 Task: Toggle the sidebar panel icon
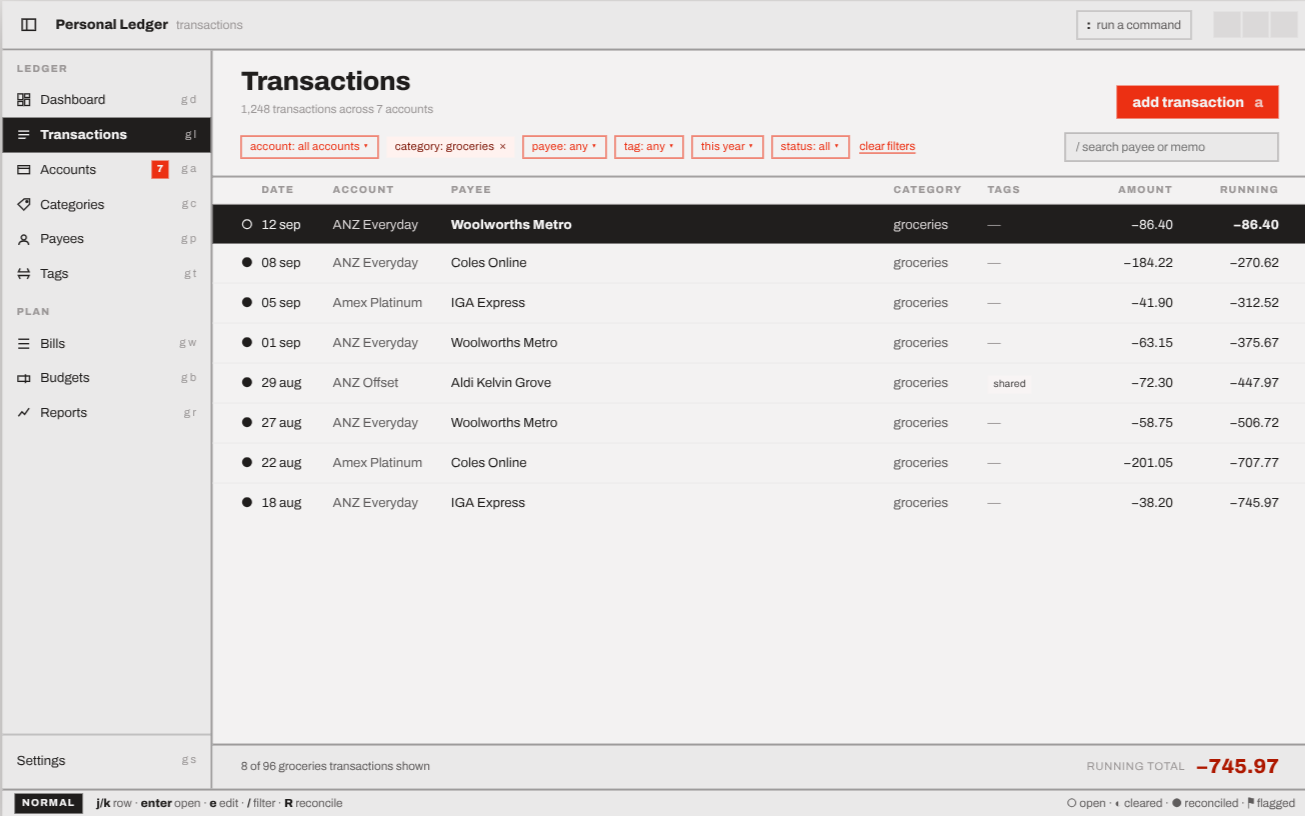(x=29, y=24)
